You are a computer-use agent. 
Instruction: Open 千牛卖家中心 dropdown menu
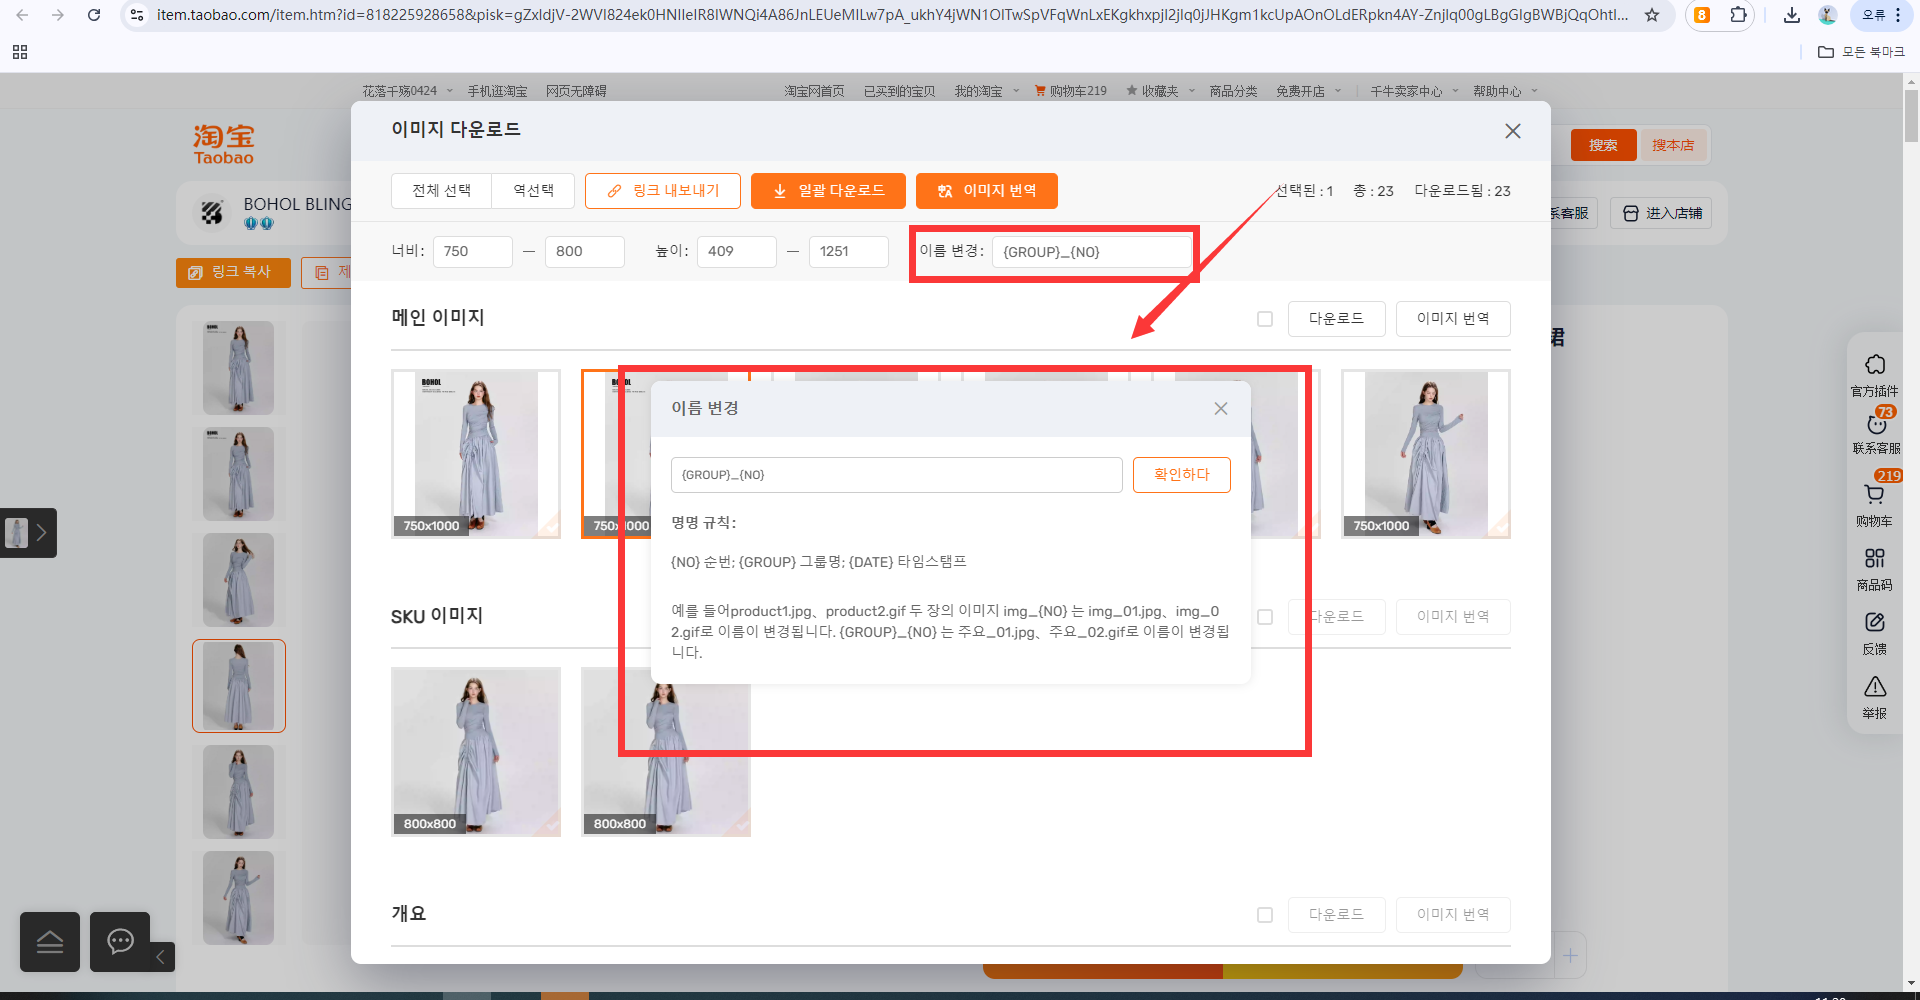tap(1414, 91)
